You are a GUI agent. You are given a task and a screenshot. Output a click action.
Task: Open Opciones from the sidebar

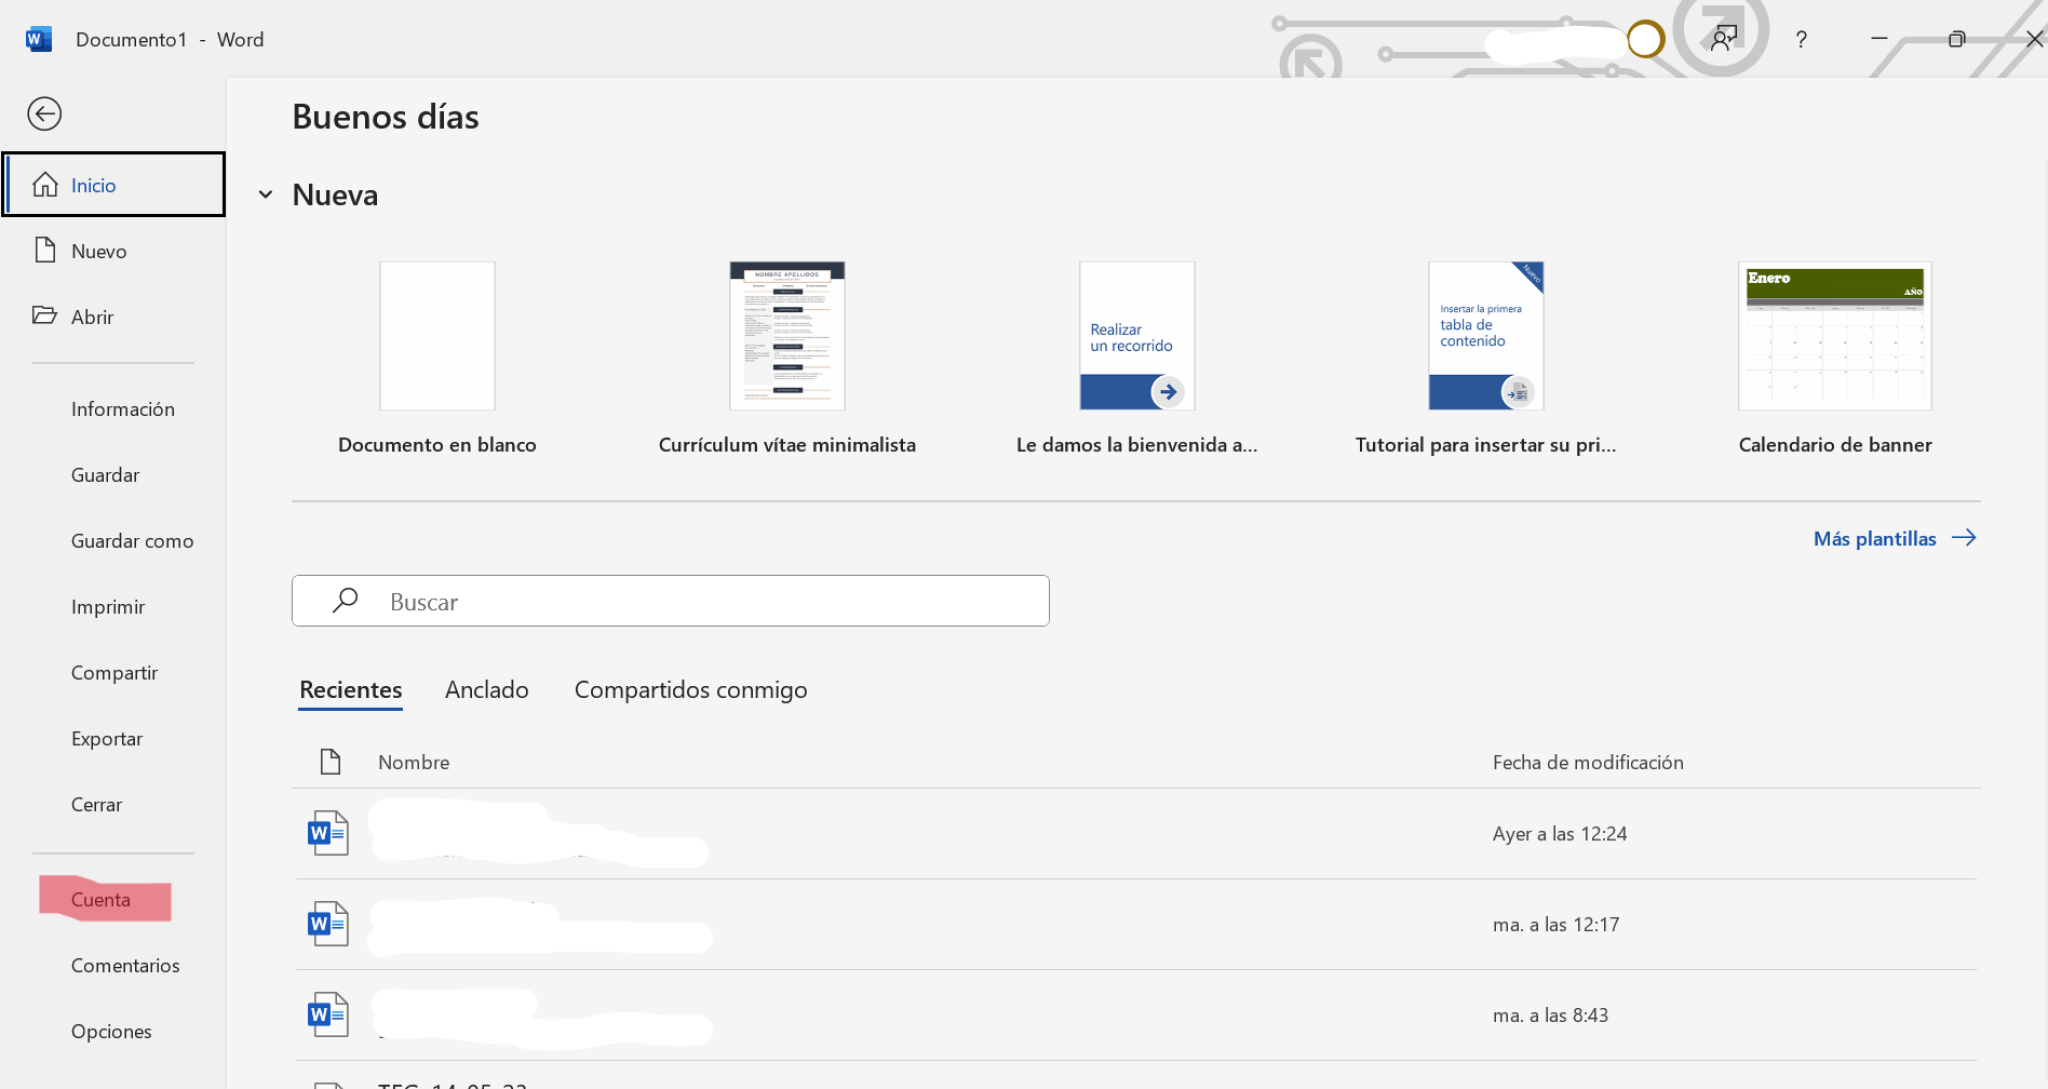(x=111, y=1031)
